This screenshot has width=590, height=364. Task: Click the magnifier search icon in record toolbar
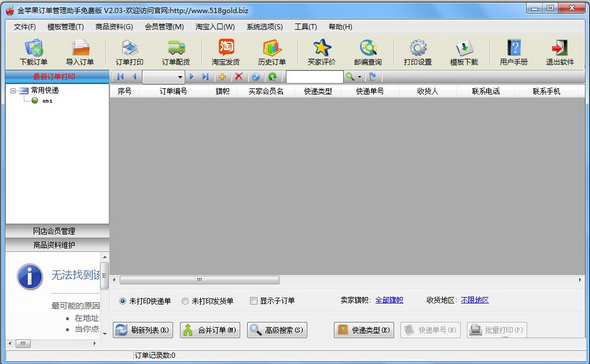(350, 77)
